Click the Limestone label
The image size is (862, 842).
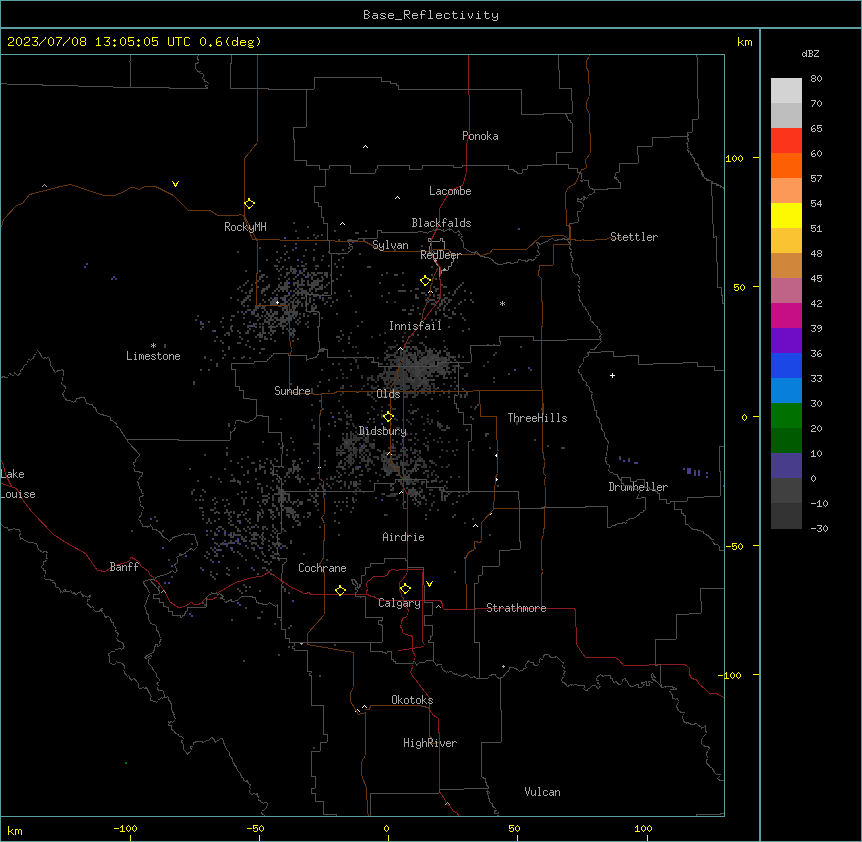coord(153,356)
